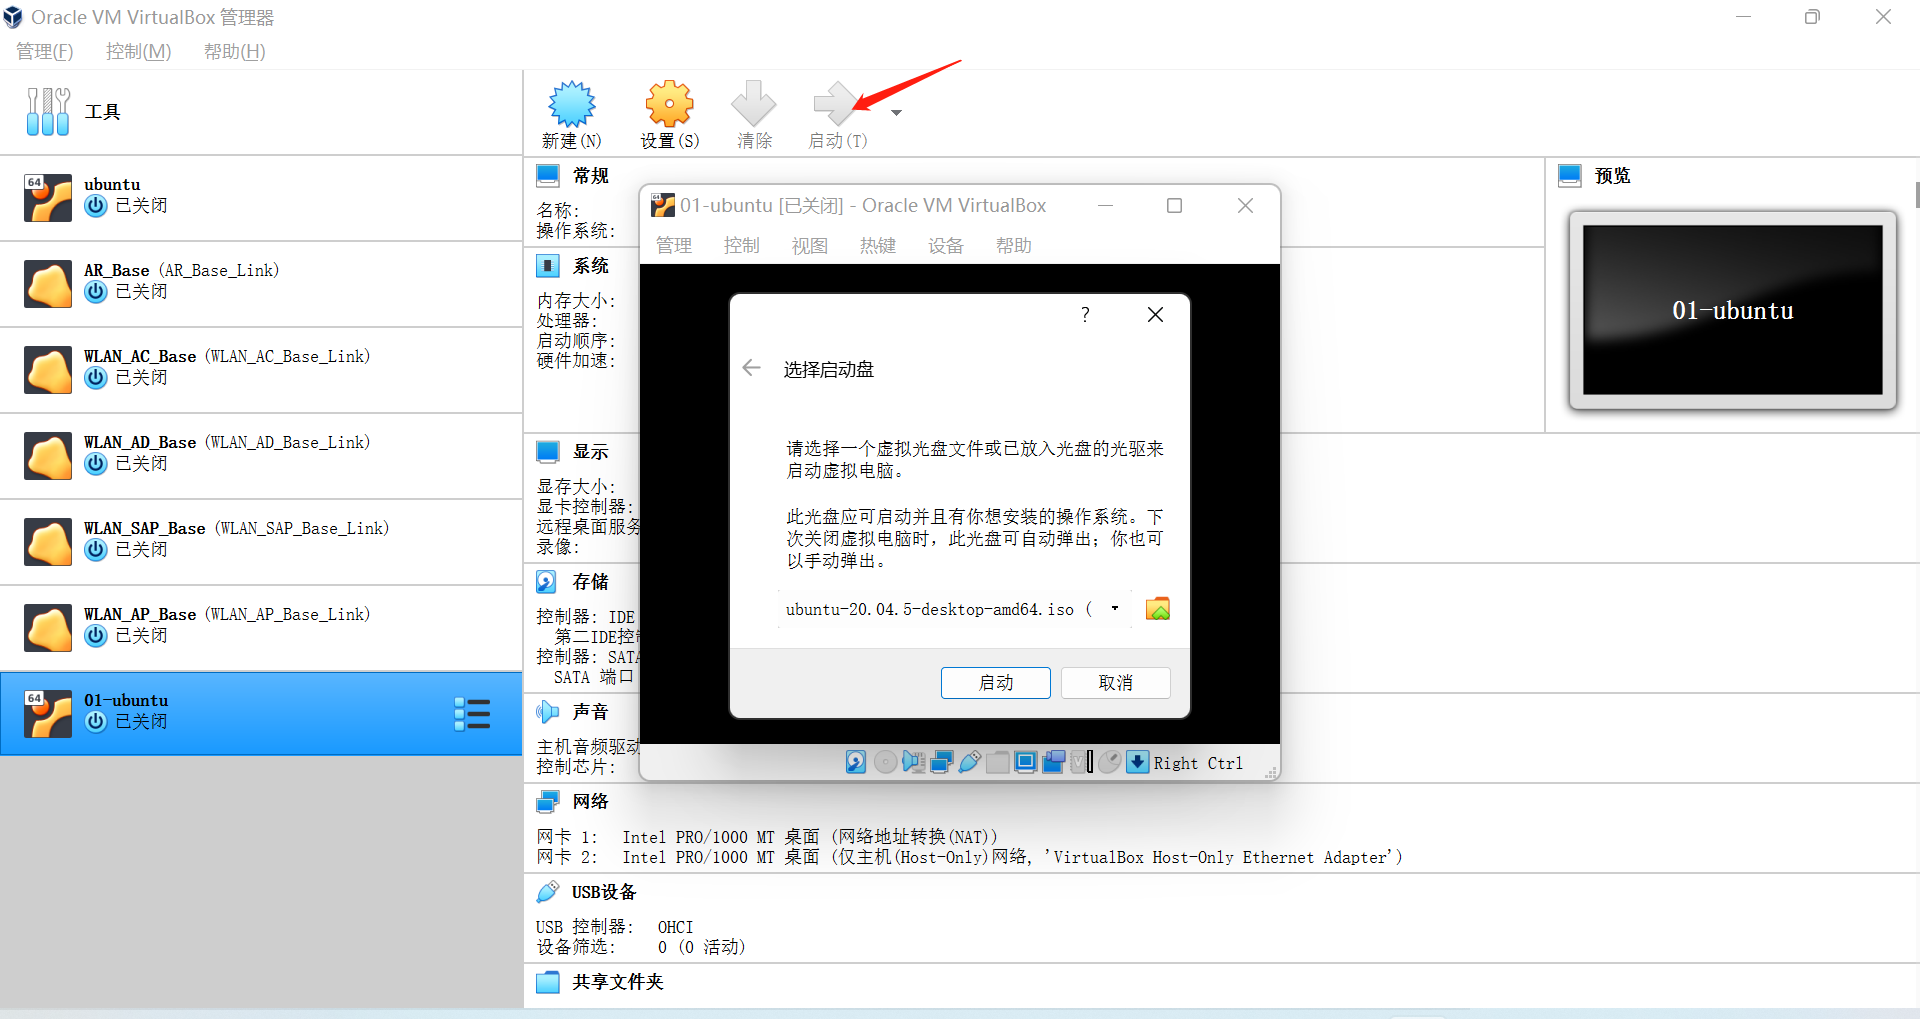Click the USB plug icon next to USB设备
The width and height of the screenshot is (1920, 1019).
pos(548,892)
